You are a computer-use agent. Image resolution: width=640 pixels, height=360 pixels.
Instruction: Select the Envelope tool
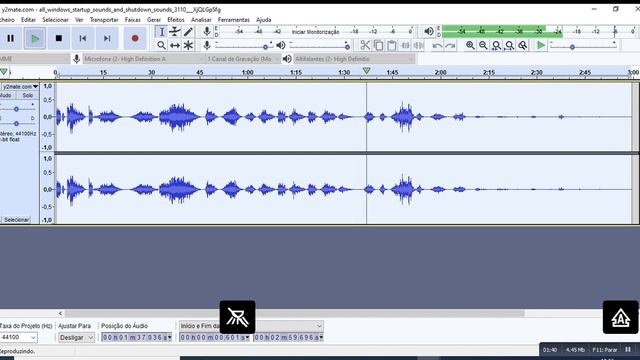[175, 31]
